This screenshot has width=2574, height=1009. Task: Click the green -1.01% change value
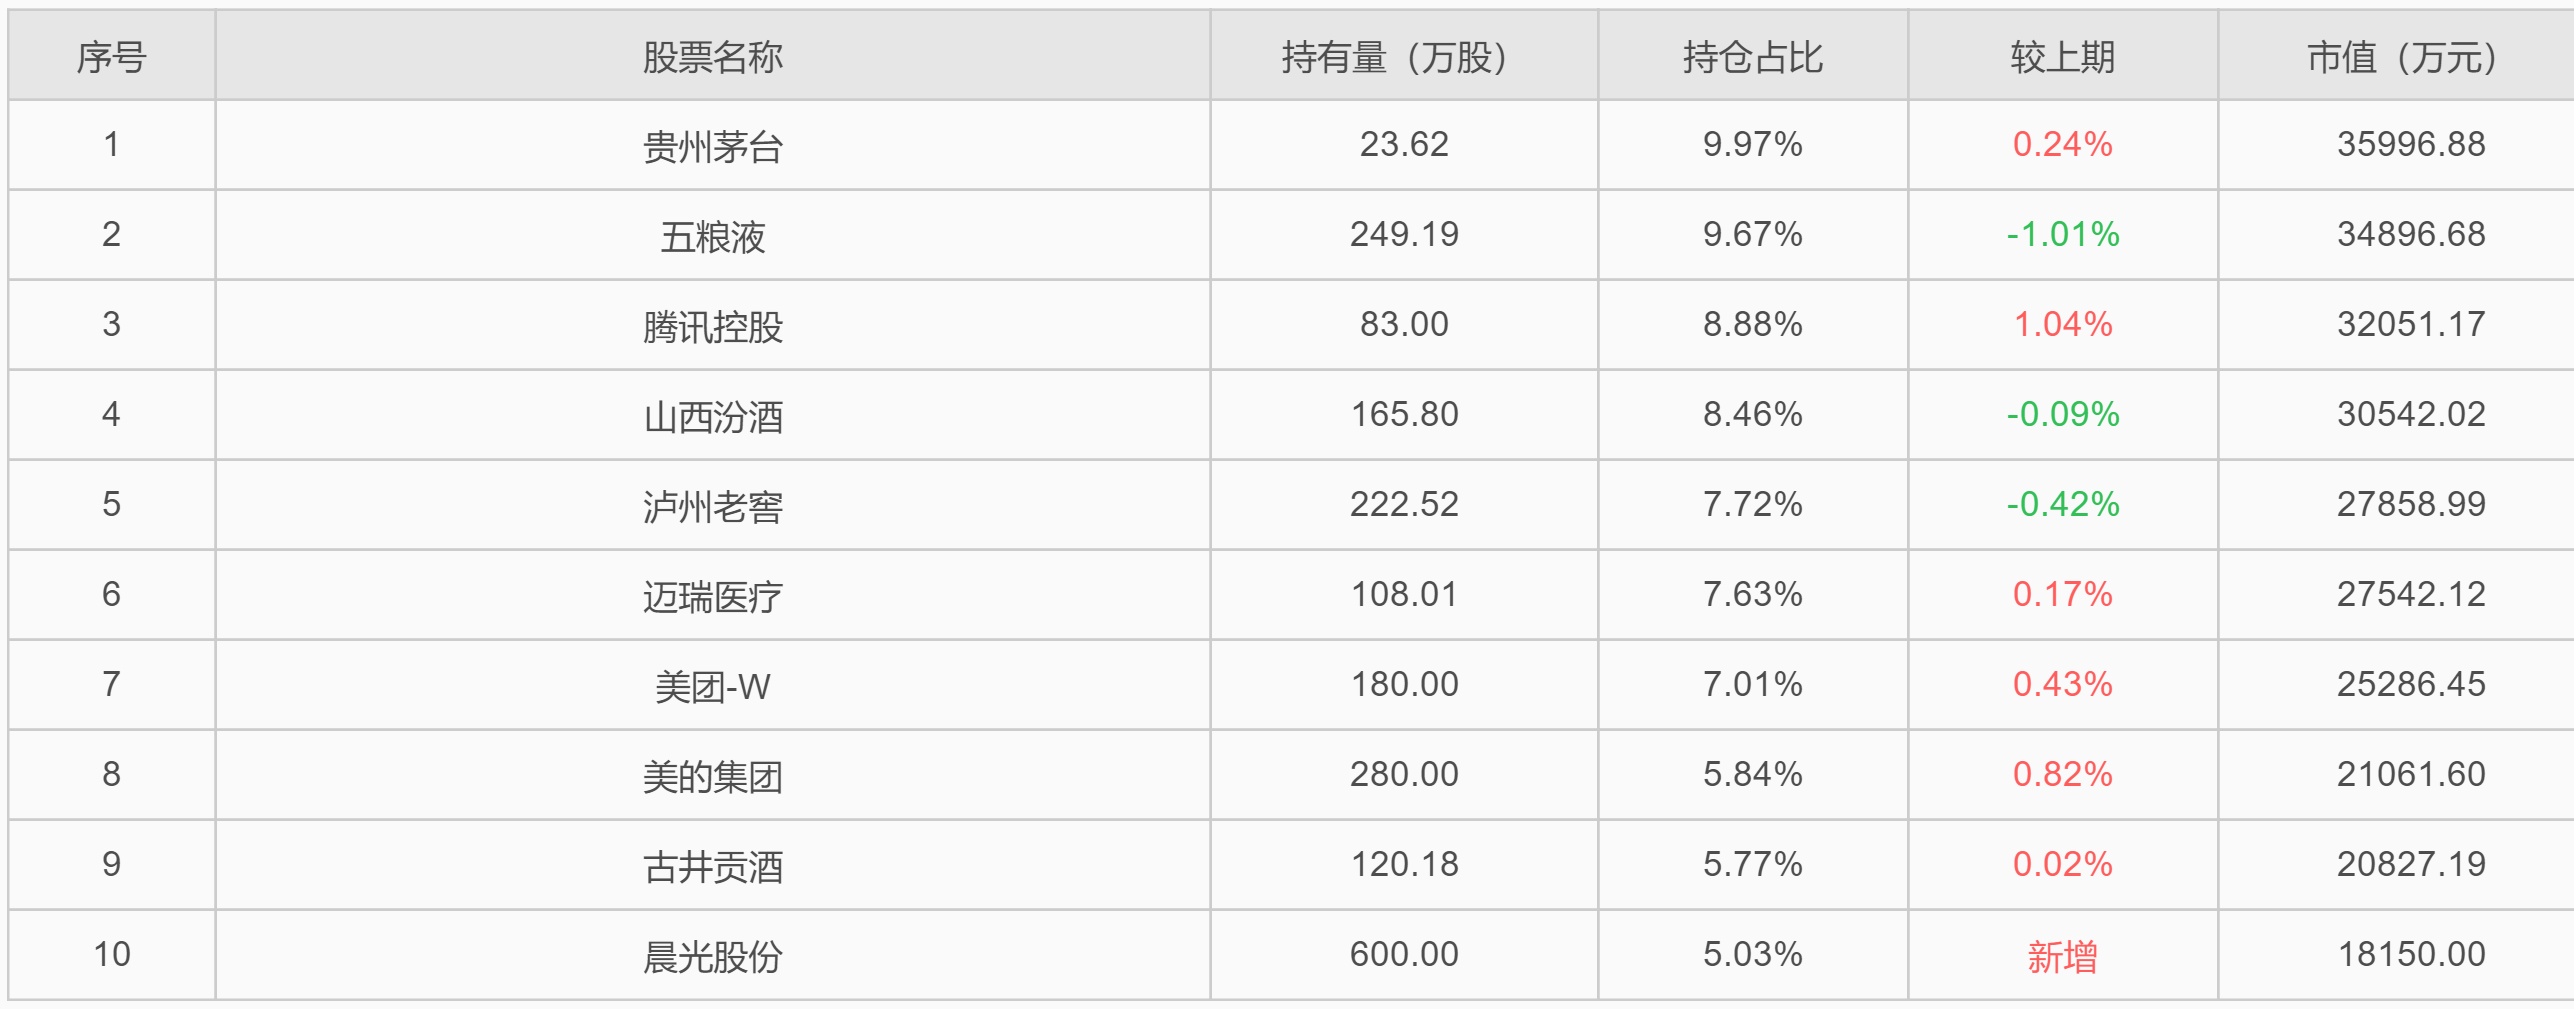click(2062, 234)
